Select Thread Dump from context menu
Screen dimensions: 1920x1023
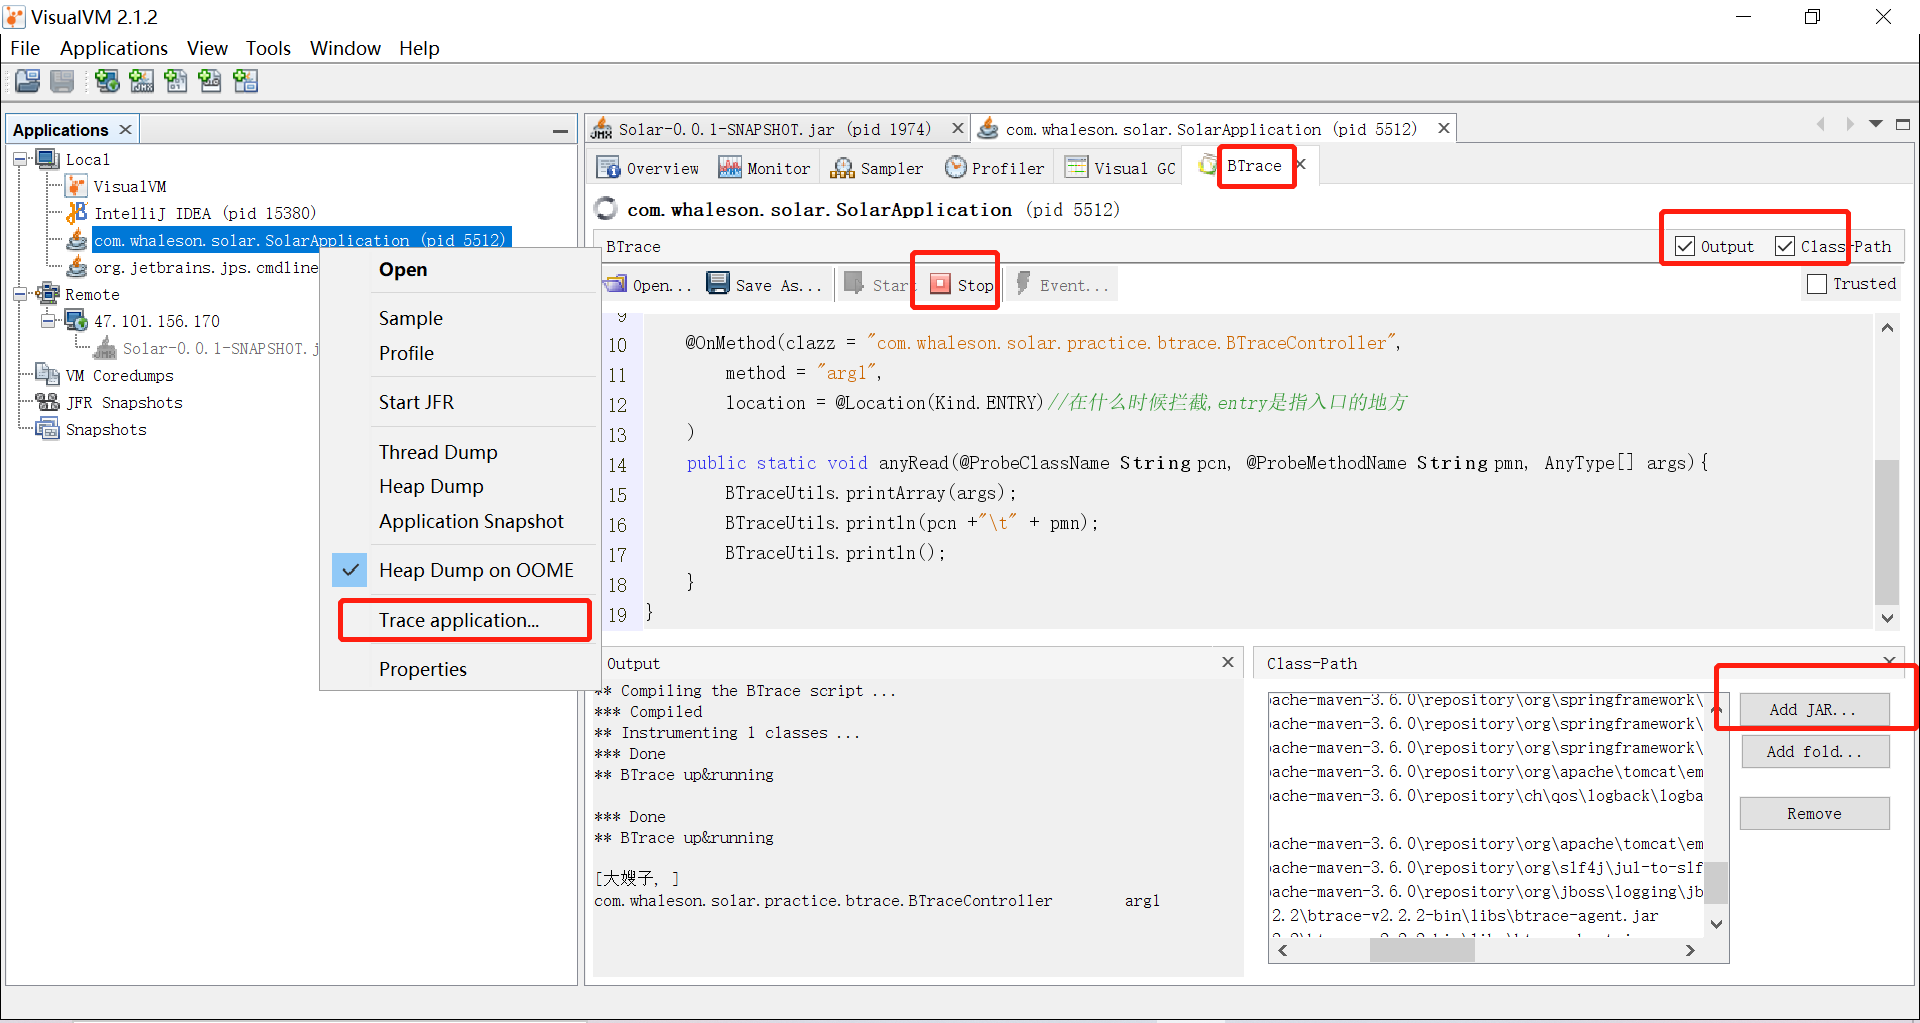[438, 452]
